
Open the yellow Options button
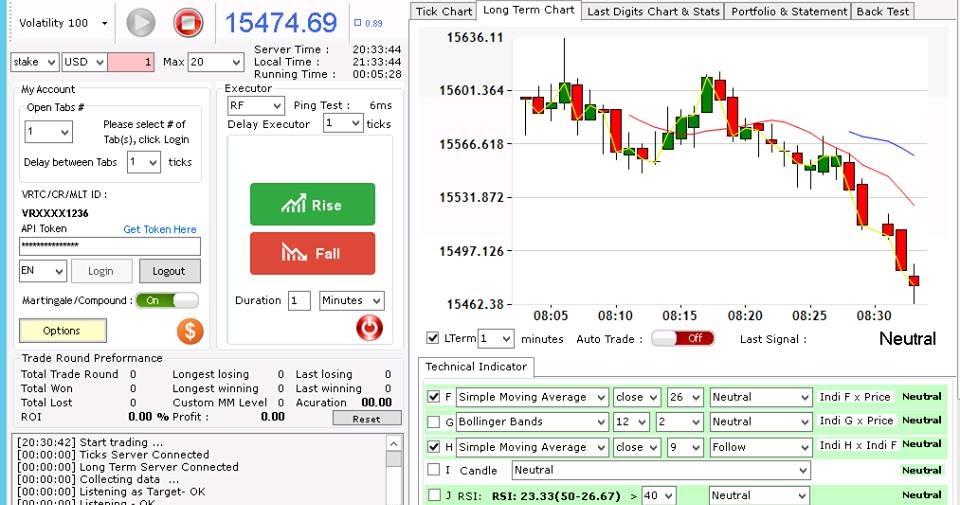tap(62, 331)
